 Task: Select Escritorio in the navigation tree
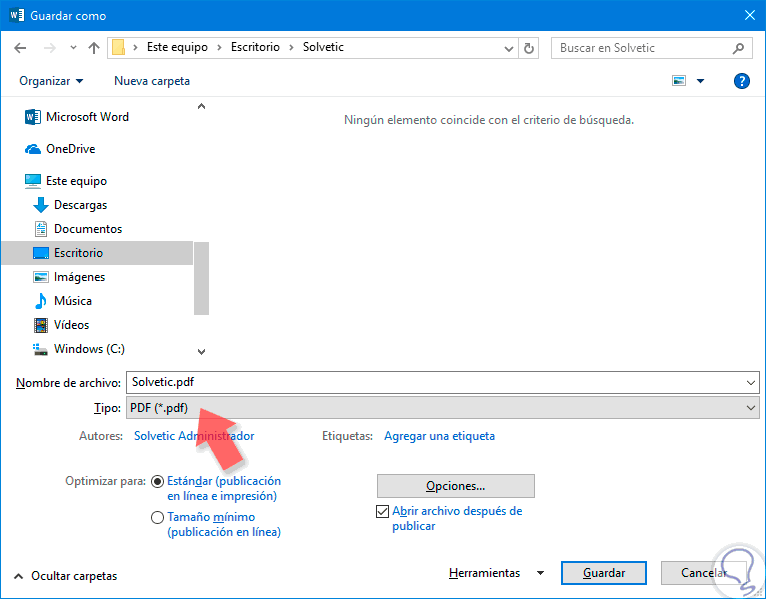pyautogui.click(x=97, y=253)
